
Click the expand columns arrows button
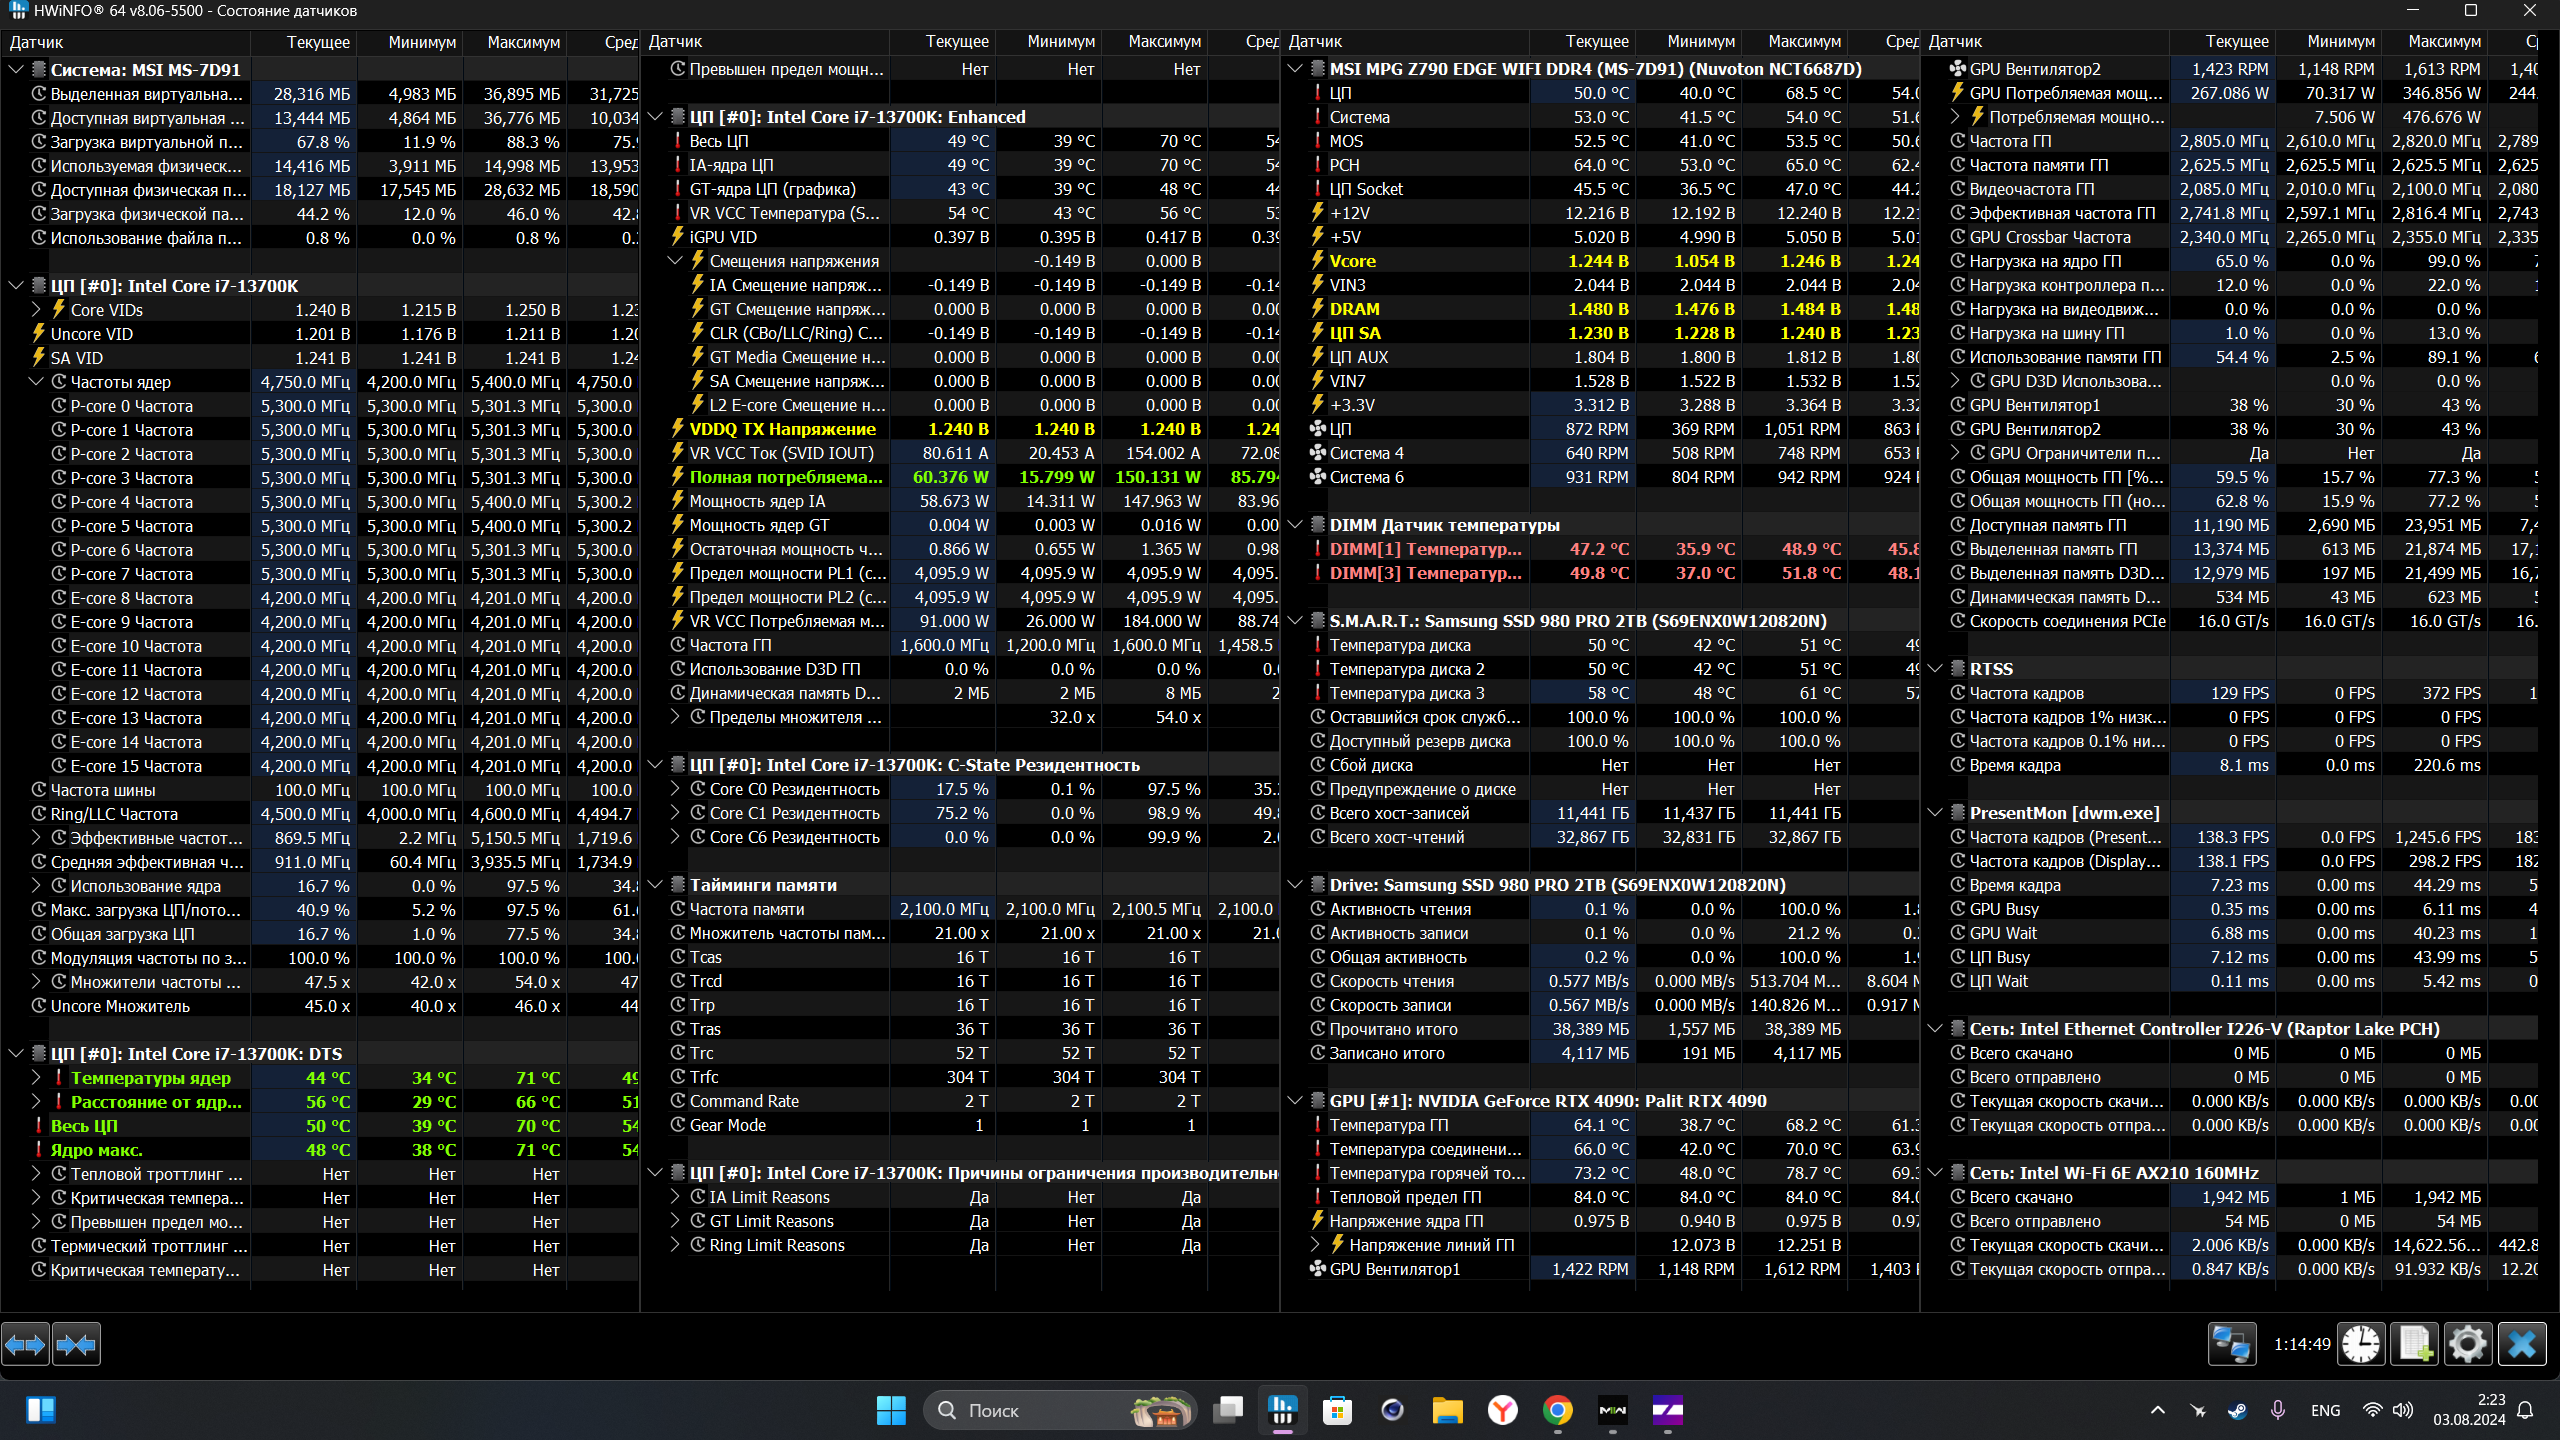click(25, 1345)
